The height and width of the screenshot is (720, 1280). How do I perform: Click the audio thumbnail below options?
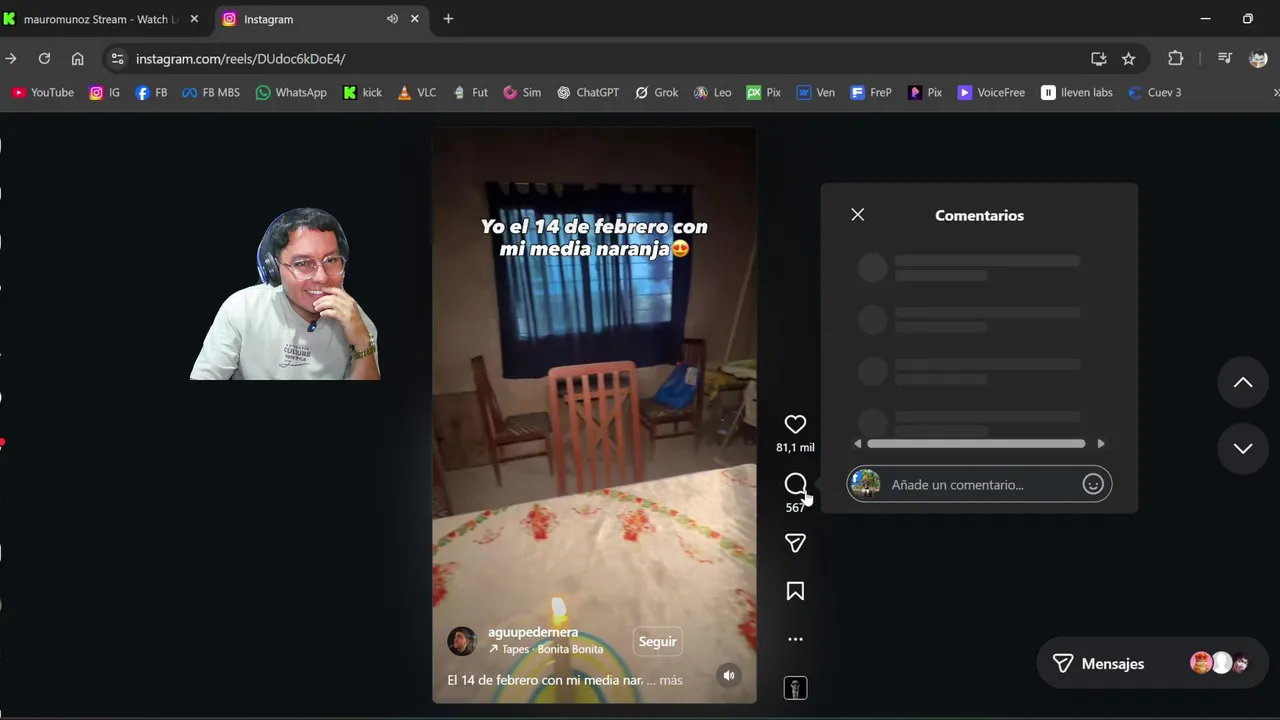tap(795, 688)
